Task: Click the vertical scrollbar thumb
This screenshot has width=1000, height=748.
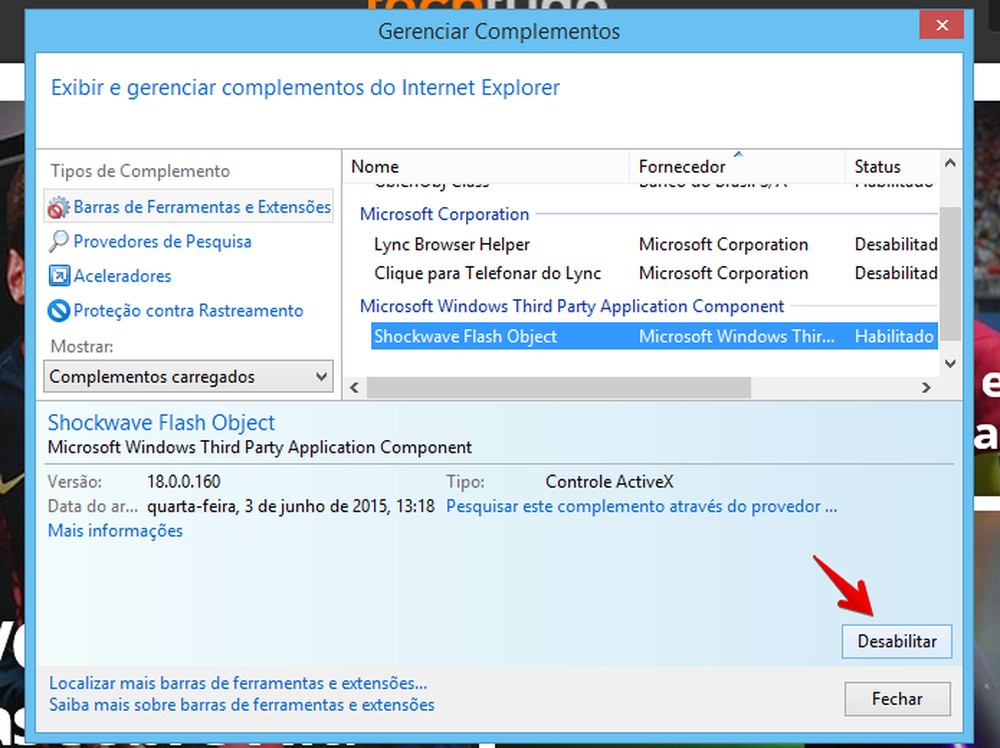Action: click(x=950, y=273)
